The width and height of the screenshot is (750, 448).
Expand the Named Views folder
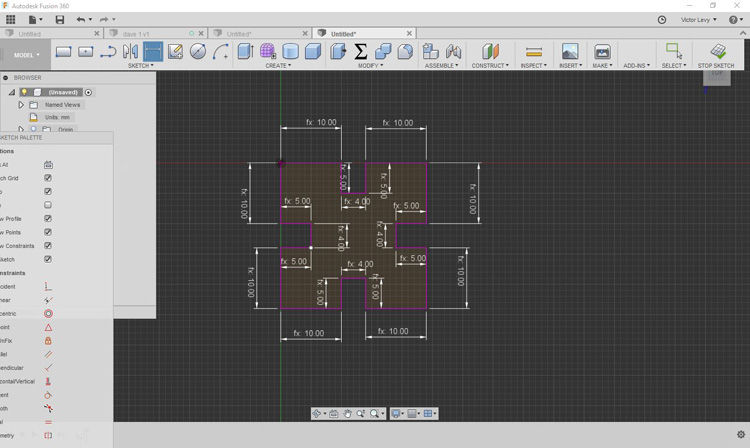tap(21, 104)
